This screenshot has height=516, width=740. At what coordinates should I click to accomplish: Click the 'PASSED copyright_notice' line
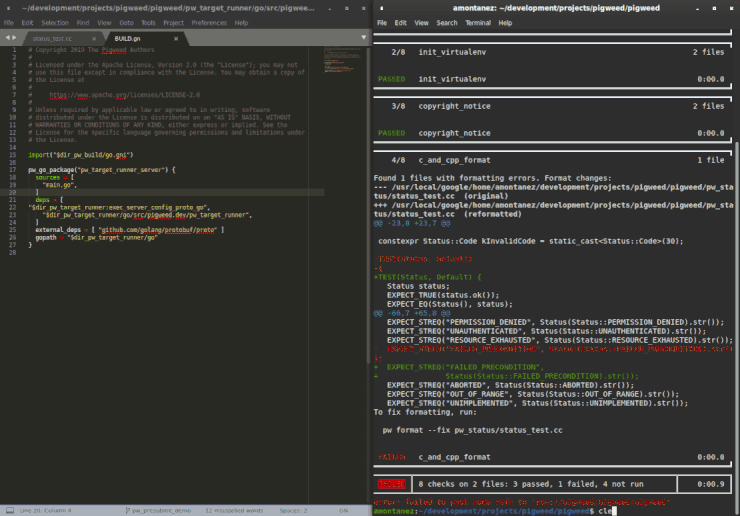(x=434, y=133)
